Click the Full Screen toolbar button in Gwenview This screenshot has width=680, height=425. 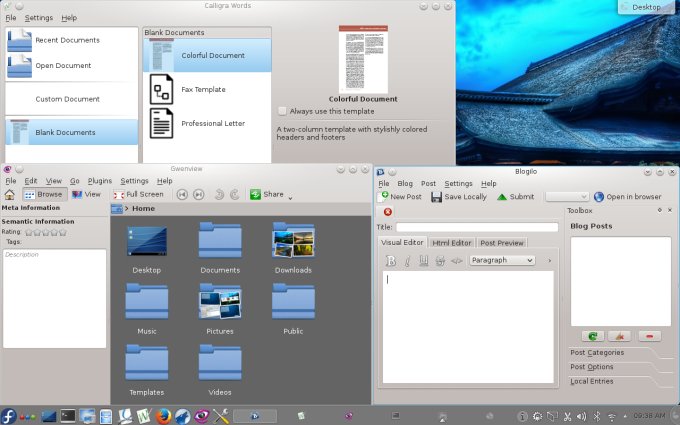(138, 194)
